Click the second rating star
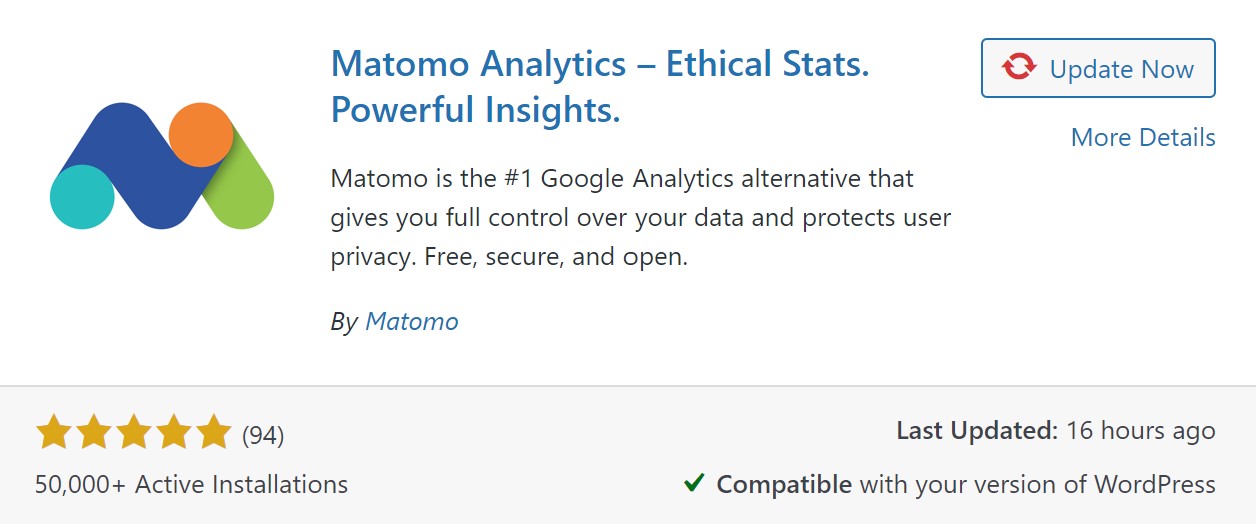 [94, 434]
